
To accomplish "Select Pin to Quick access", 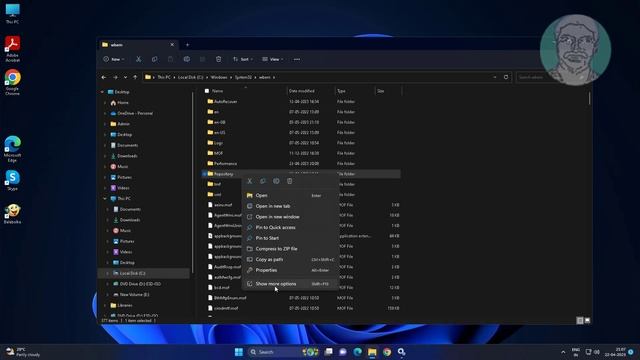I will tap(291, 227).
